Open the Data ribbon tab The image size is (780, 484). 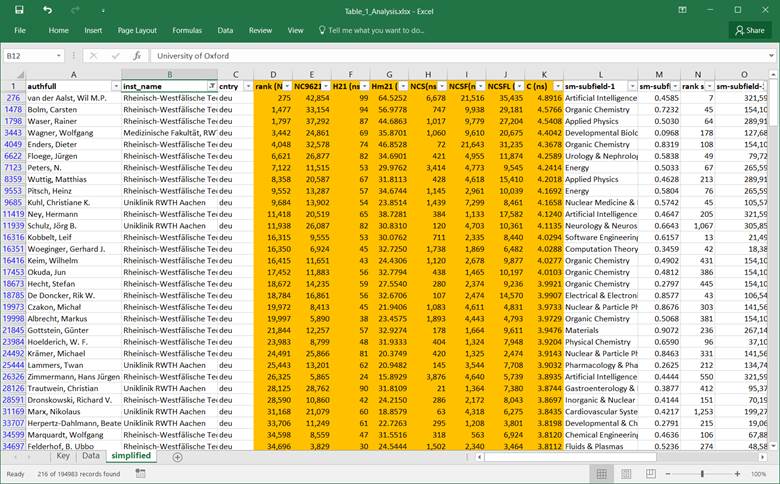[225, 30]
